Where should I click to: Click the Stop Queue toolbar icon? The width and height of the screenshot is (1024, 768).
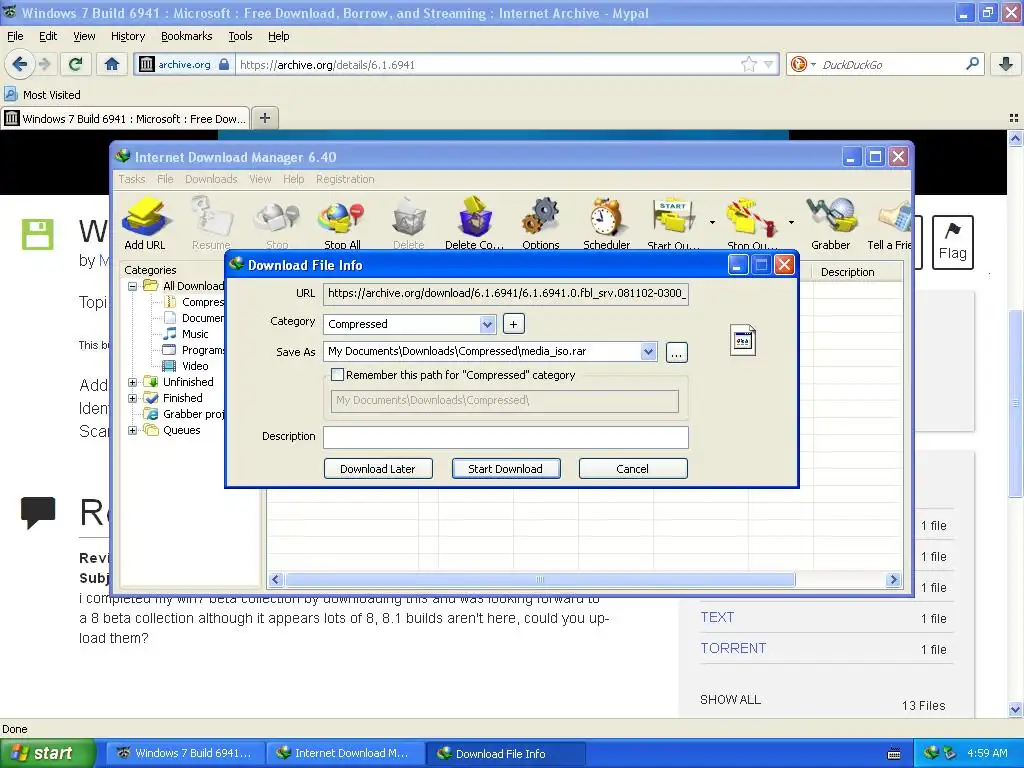click(x=752, y=223)
